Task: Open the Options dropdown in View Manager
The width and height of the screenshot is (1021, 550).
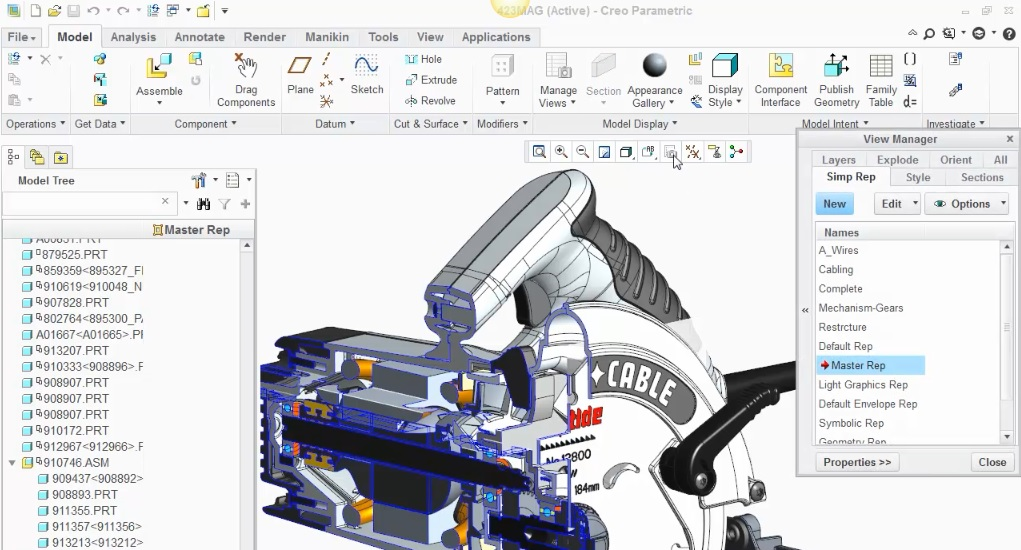Action: (966, 204)
